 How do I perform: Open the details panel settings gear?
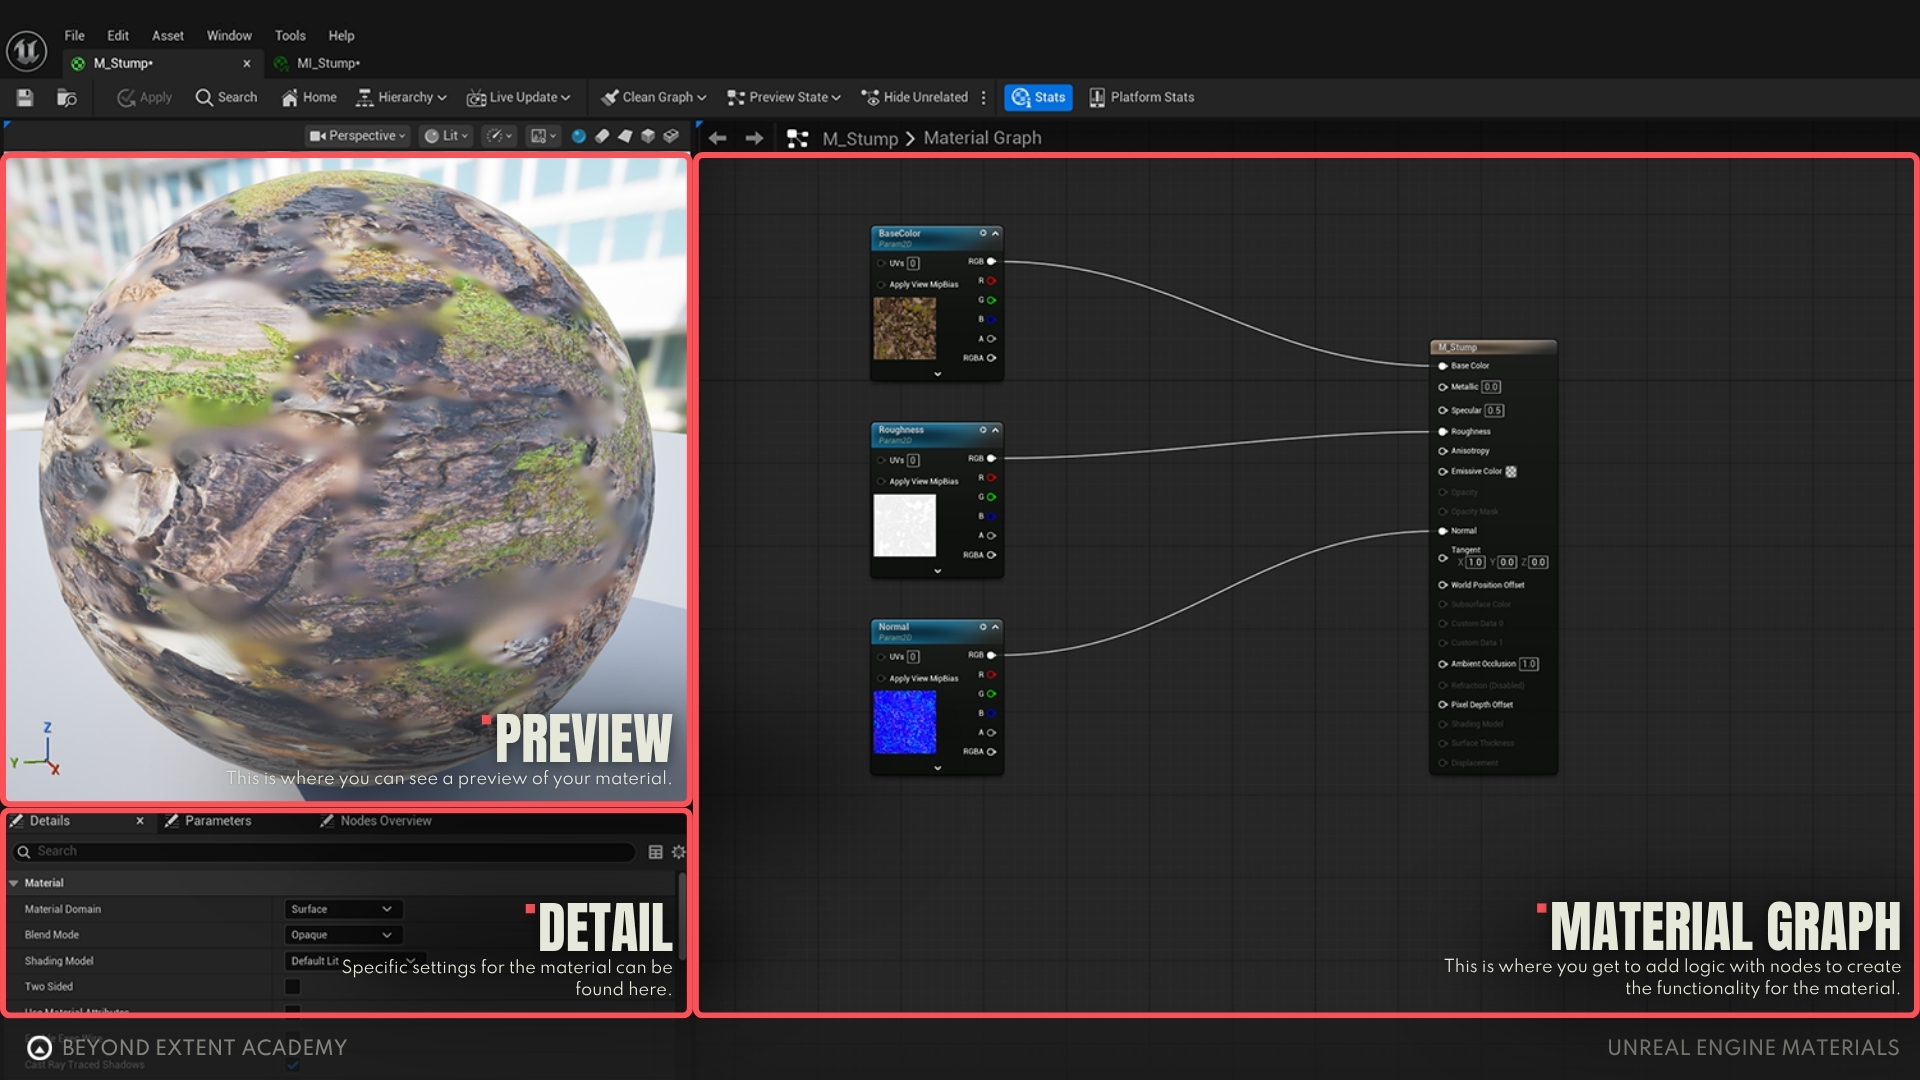coord(679,852)
